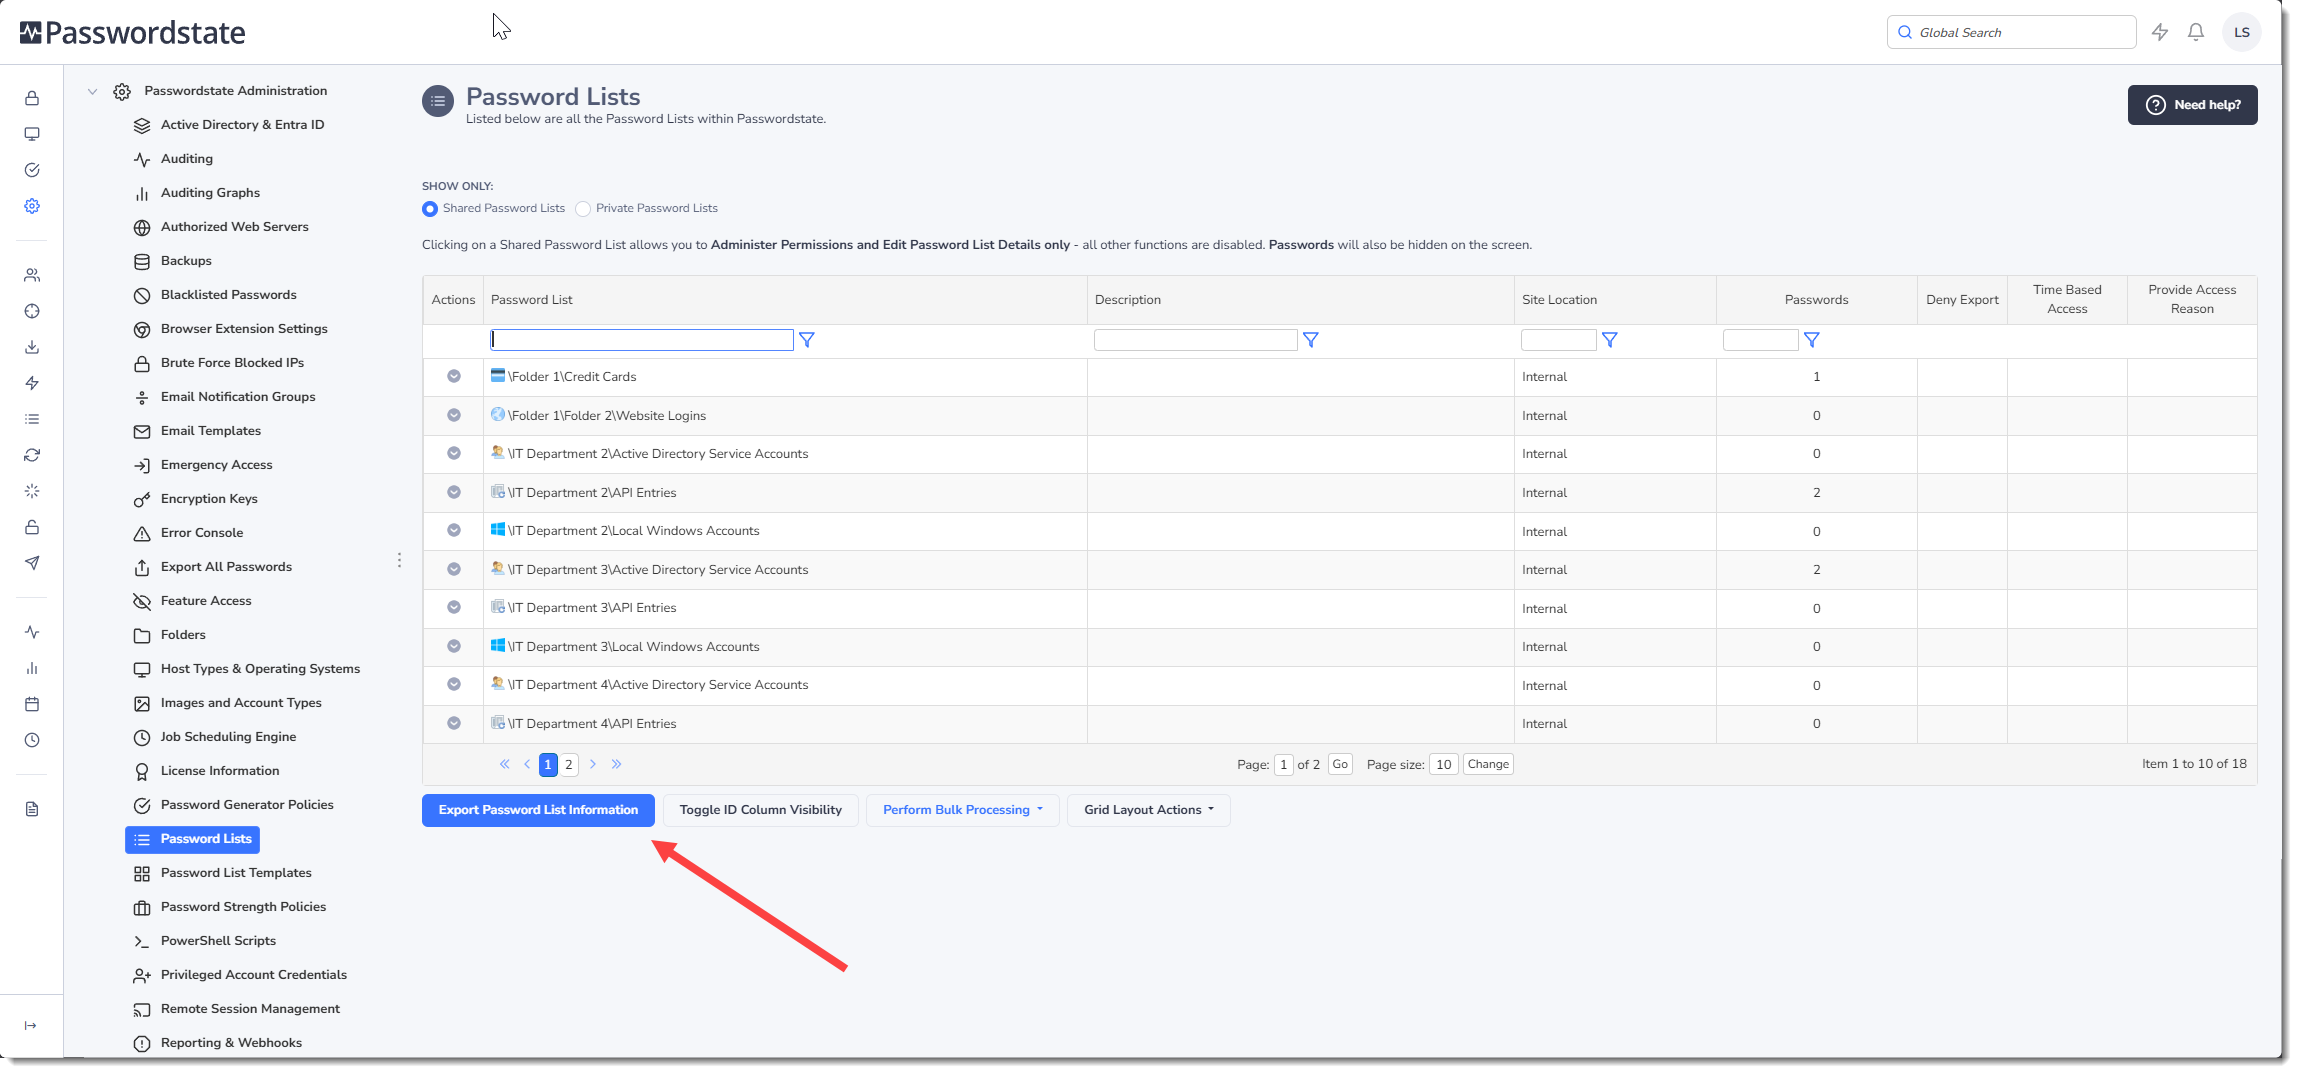Go to Backups in the admin menu
Viewport: 2297px width, 1073px height.
click(186, 261)
